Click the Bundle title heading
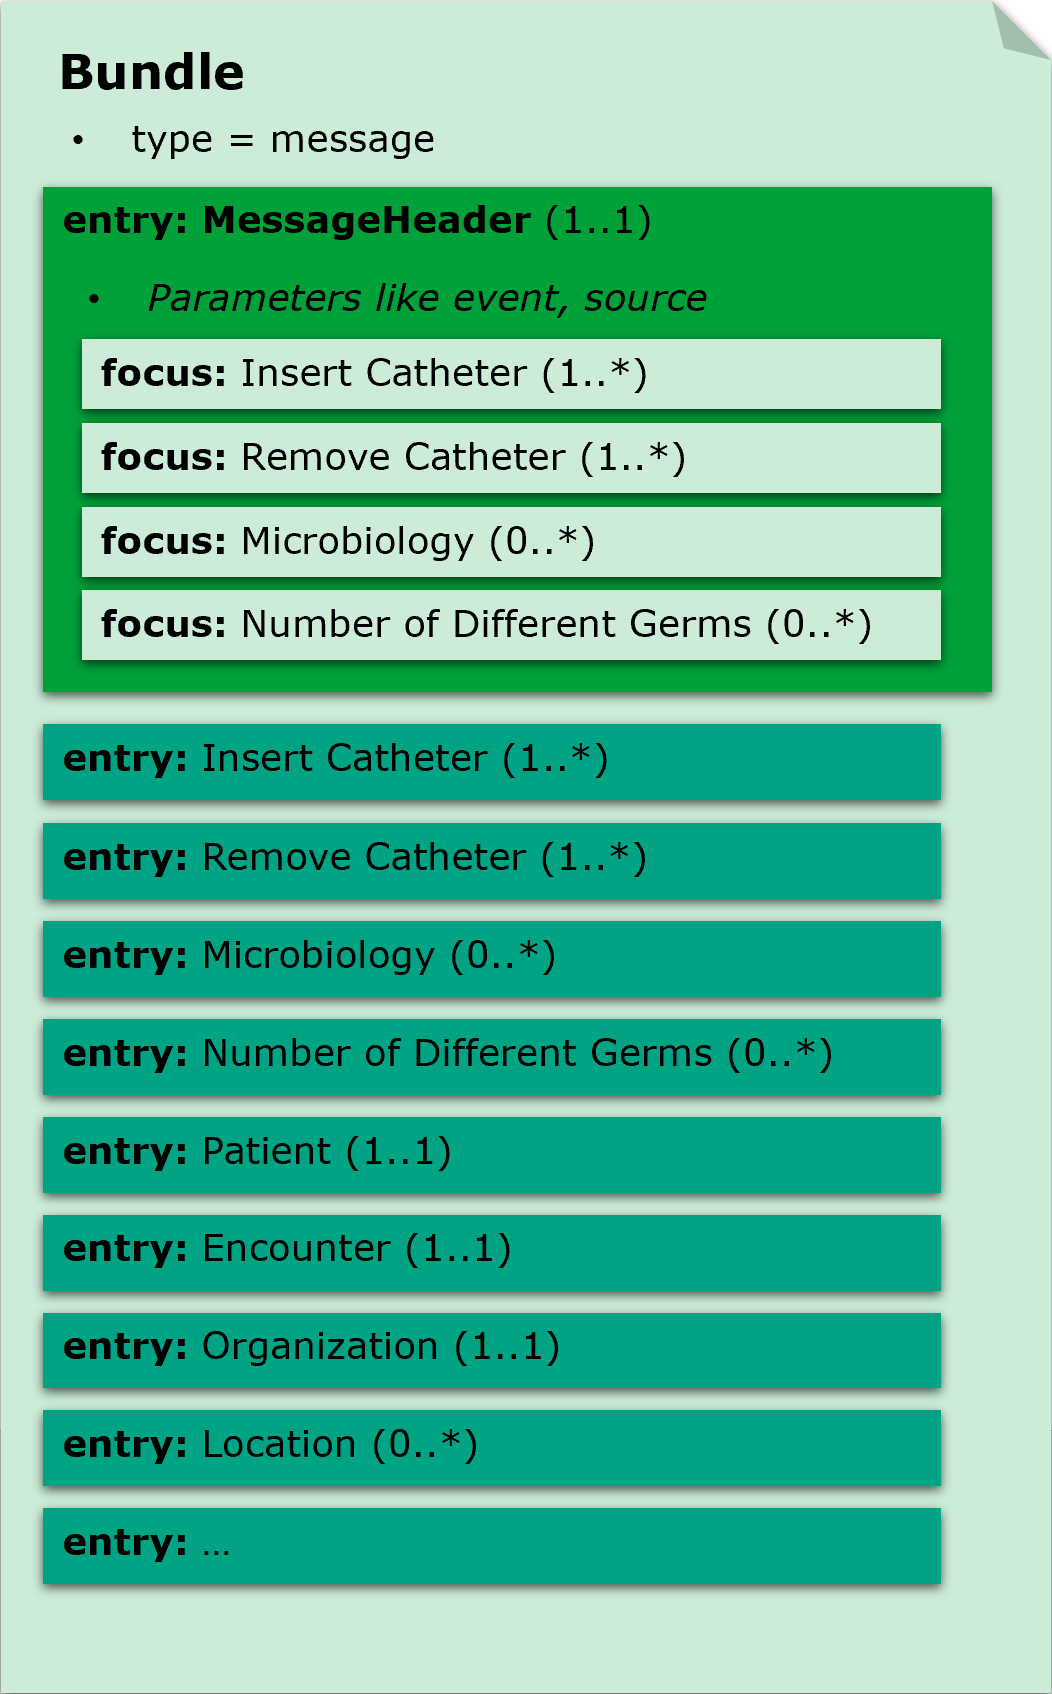Screen dimensions: 1052x1694 pyautogui.click(x=152, y=73)
